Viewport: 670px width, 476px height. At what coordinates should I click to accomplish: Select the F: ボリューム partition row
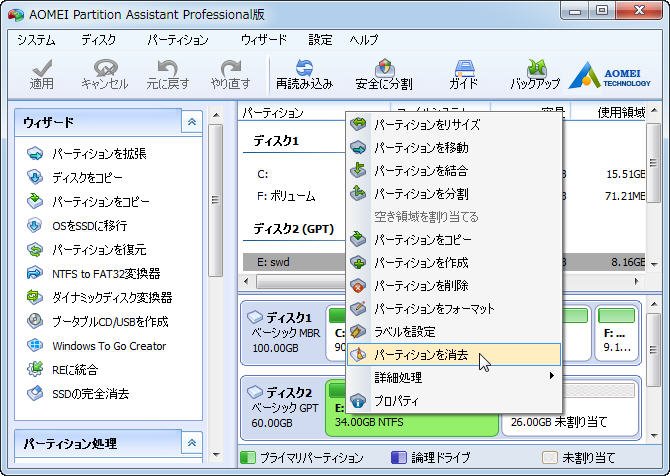[x=444, y=196]
